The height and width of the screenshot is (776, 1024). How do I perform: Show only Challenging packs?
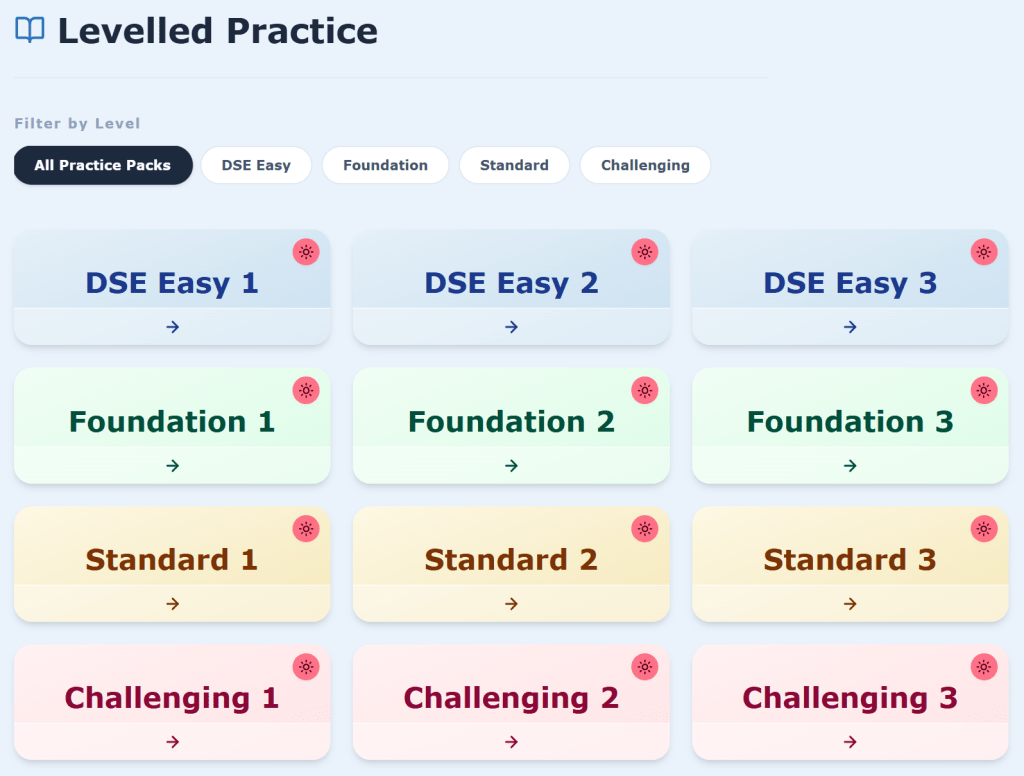(x=645, y=165)
